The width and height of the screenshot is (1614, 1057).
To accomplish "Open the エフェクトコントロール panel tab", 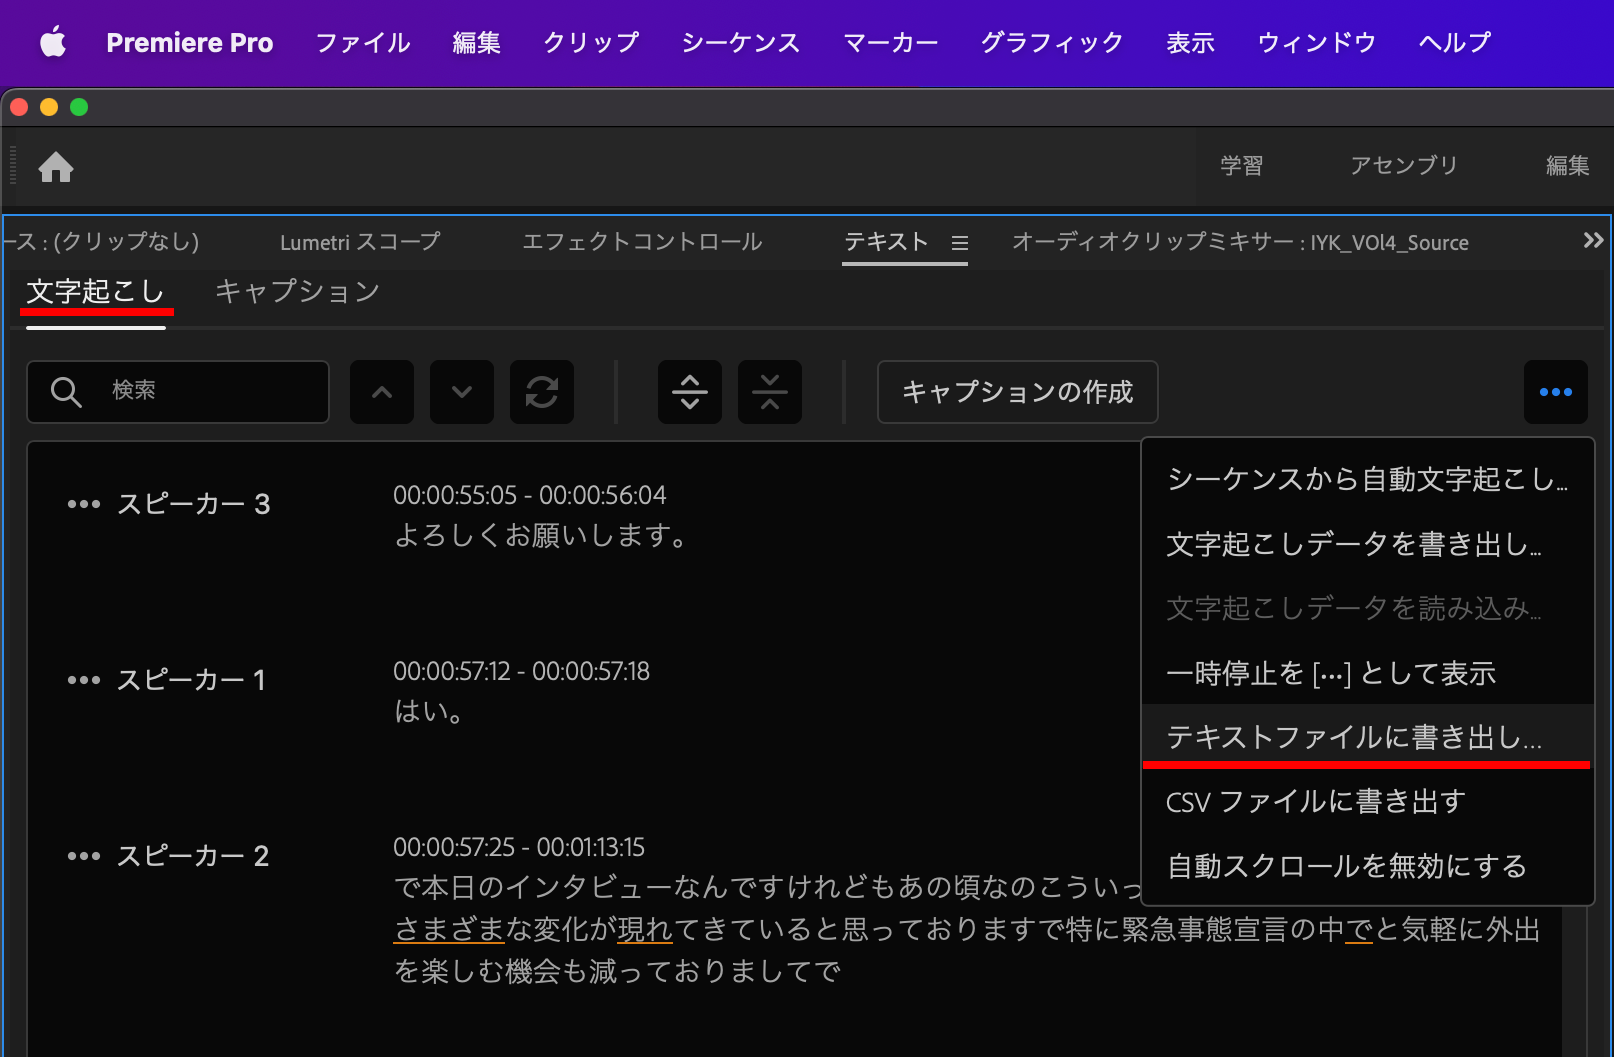I will click(x=642, y=242).
